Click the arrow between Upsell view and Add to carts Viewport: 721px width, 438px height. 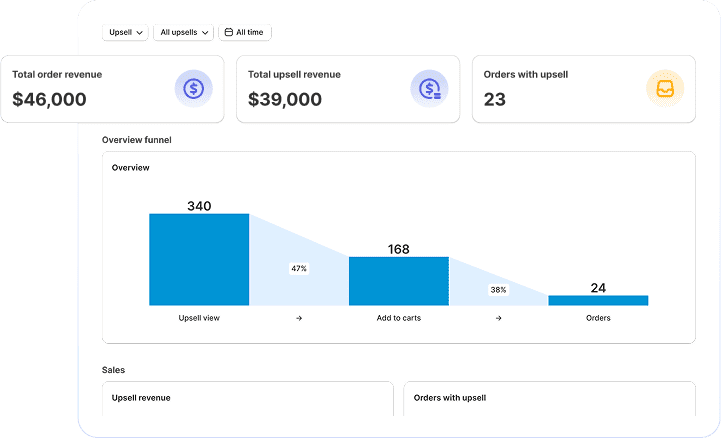click(x=299, y=318)
